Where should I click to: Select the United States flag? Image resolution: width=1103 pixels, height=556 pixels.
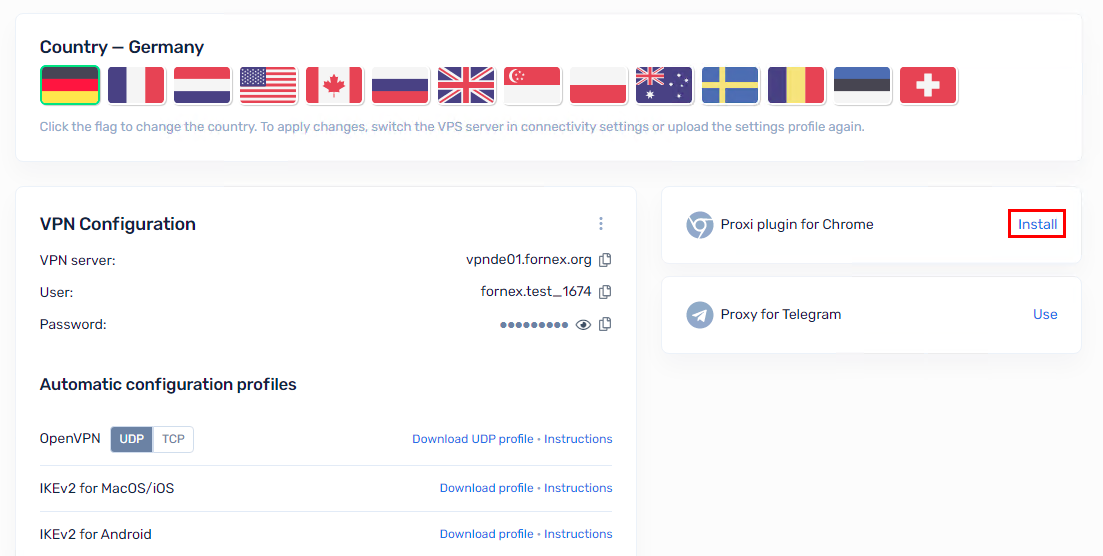[x=268, y=85]
